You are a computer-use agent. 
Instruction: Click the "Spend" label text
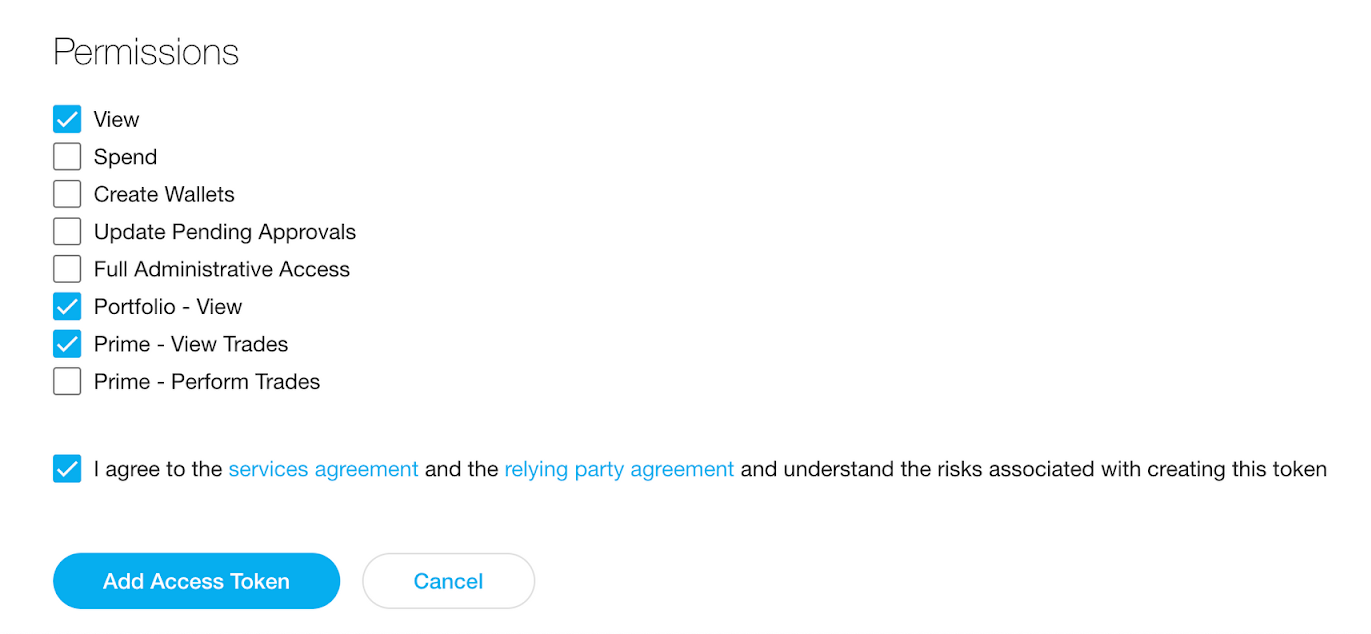[125, 157]
